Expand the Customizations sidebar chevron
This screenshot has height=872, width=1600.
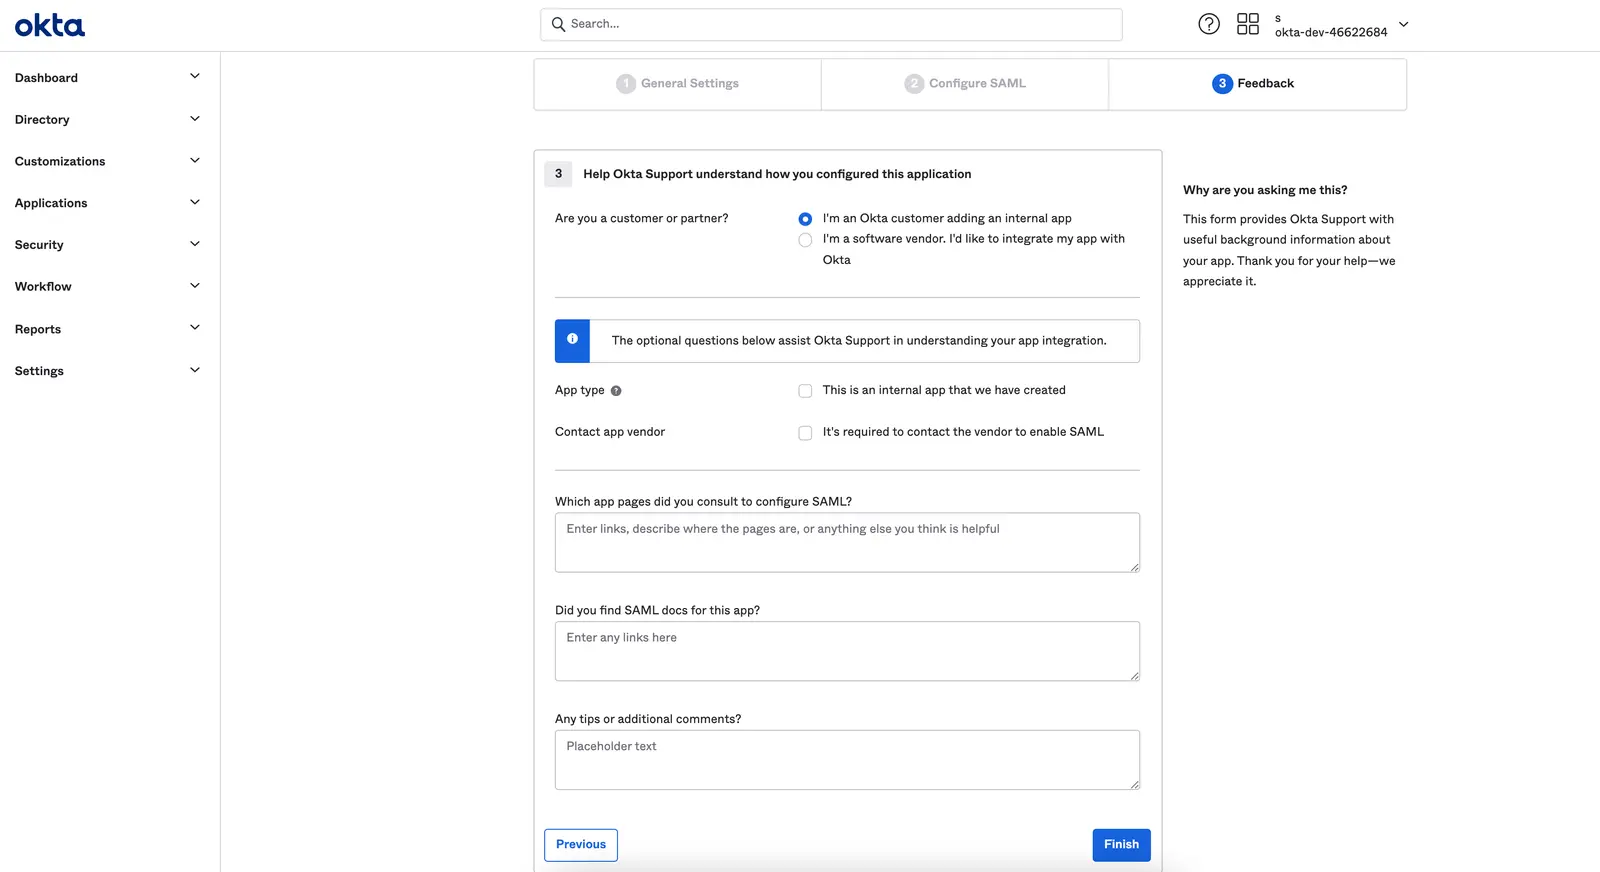click(195, 160)
